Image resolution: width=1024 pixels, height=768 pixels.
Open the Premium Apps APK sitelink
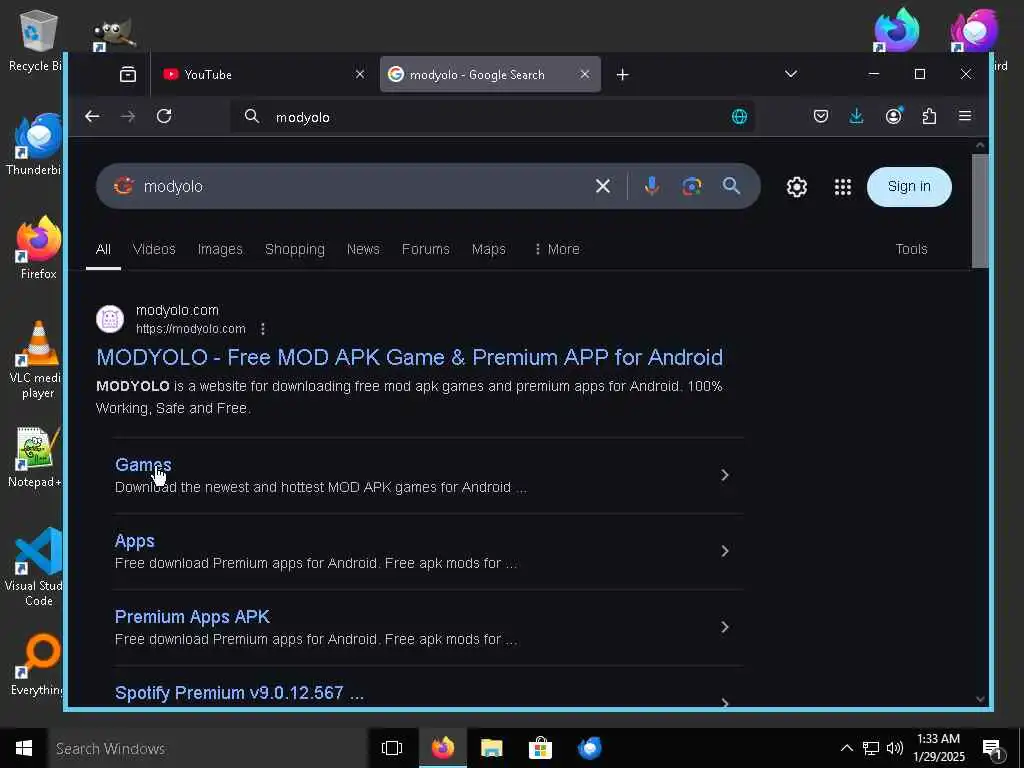(192, 616)
